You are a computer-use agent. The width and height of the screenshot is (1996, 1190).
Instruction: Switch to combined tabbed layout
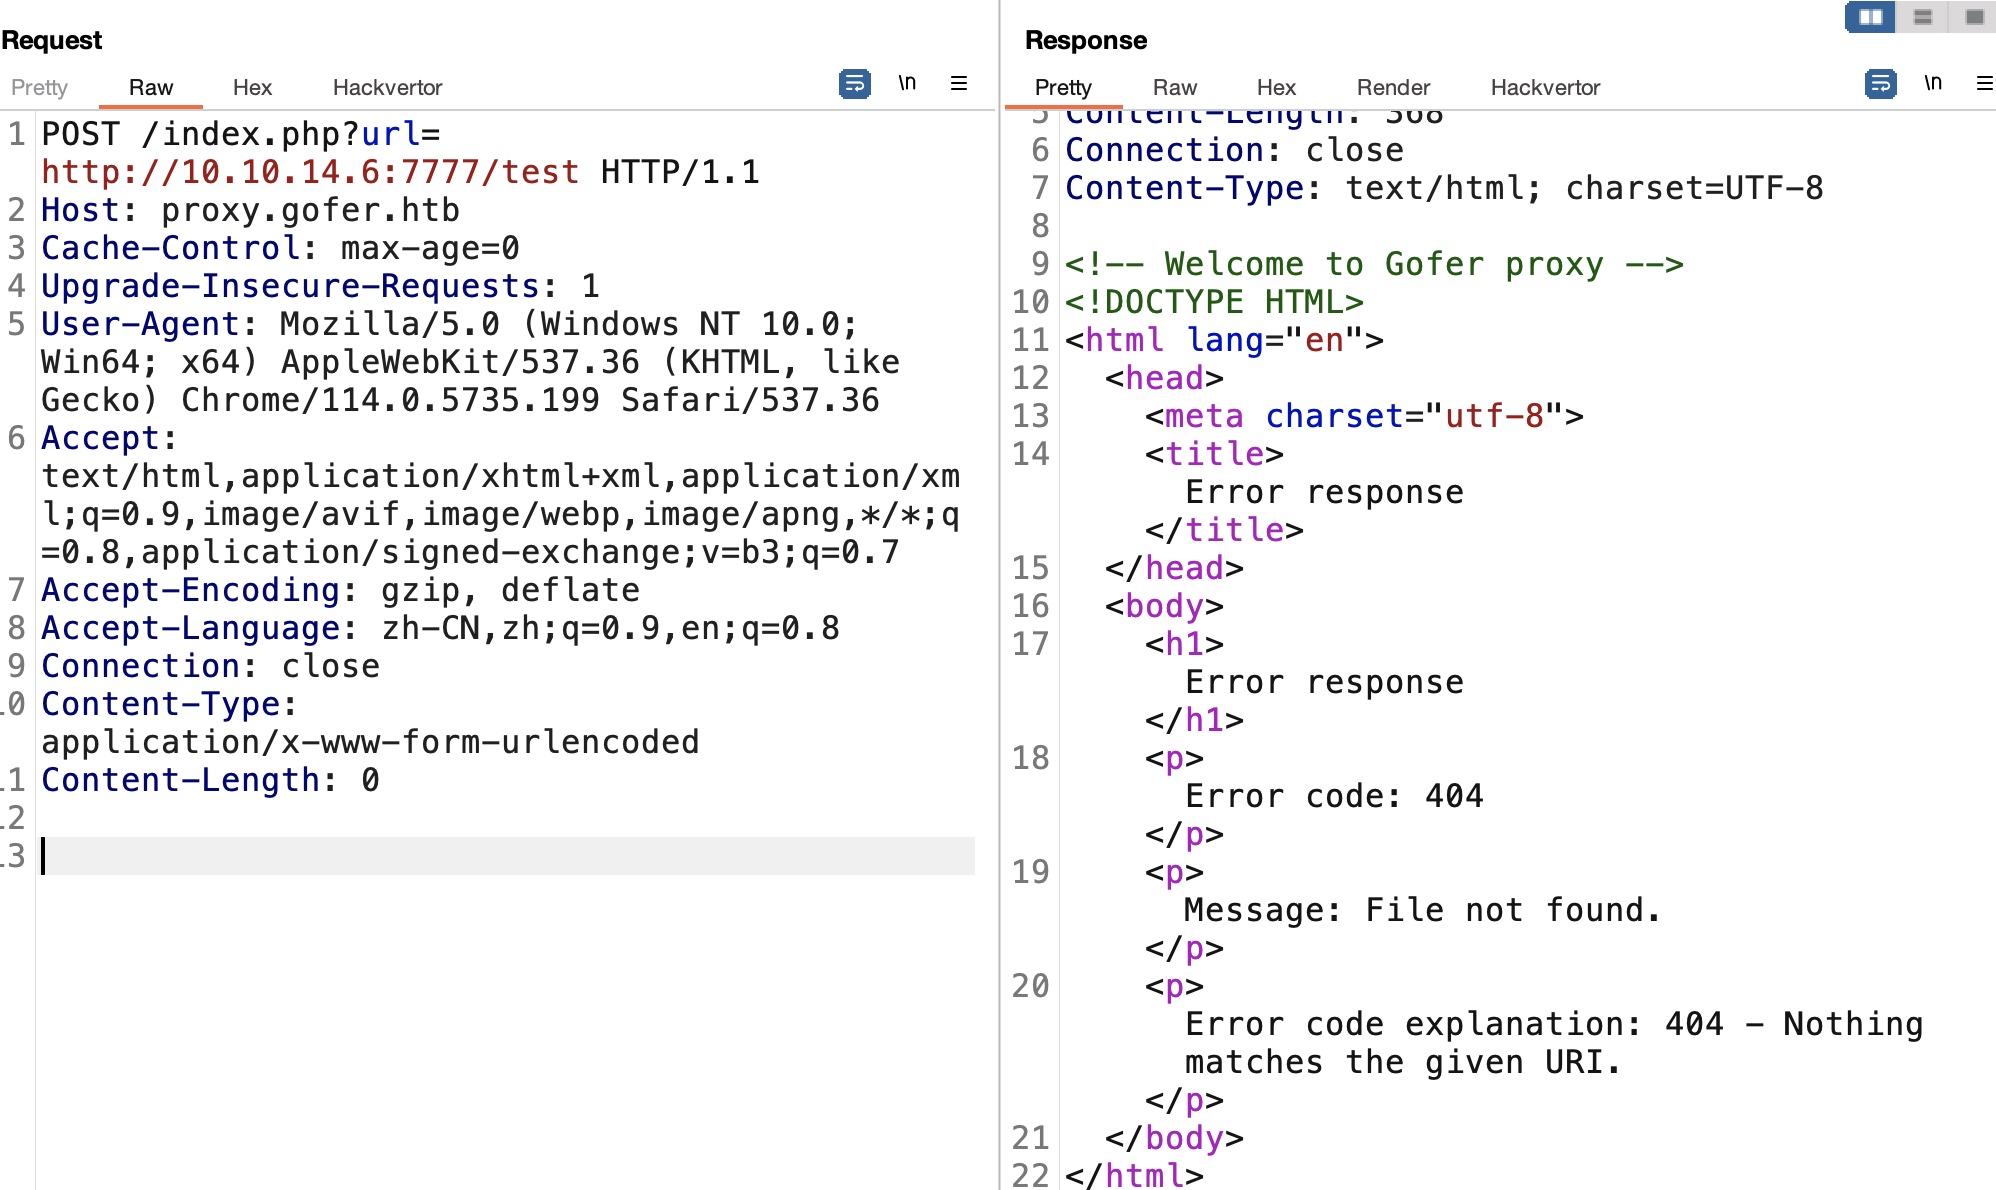tap(1974, 17)
